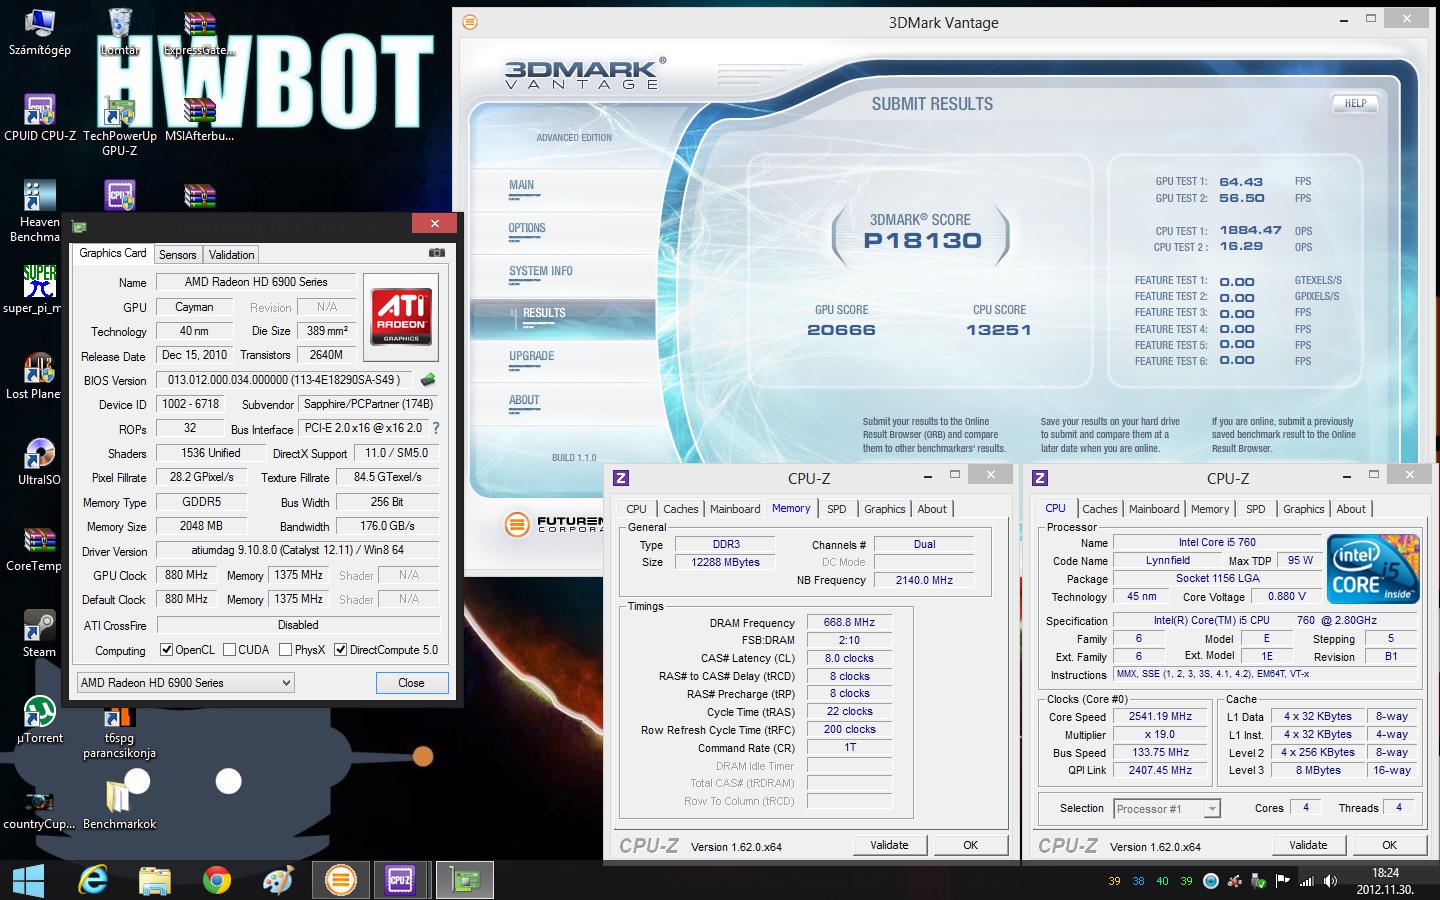Switch to the Sensors tab in GPU-Z
This screenshot has height=900, width=1440.
click(178, 255)
